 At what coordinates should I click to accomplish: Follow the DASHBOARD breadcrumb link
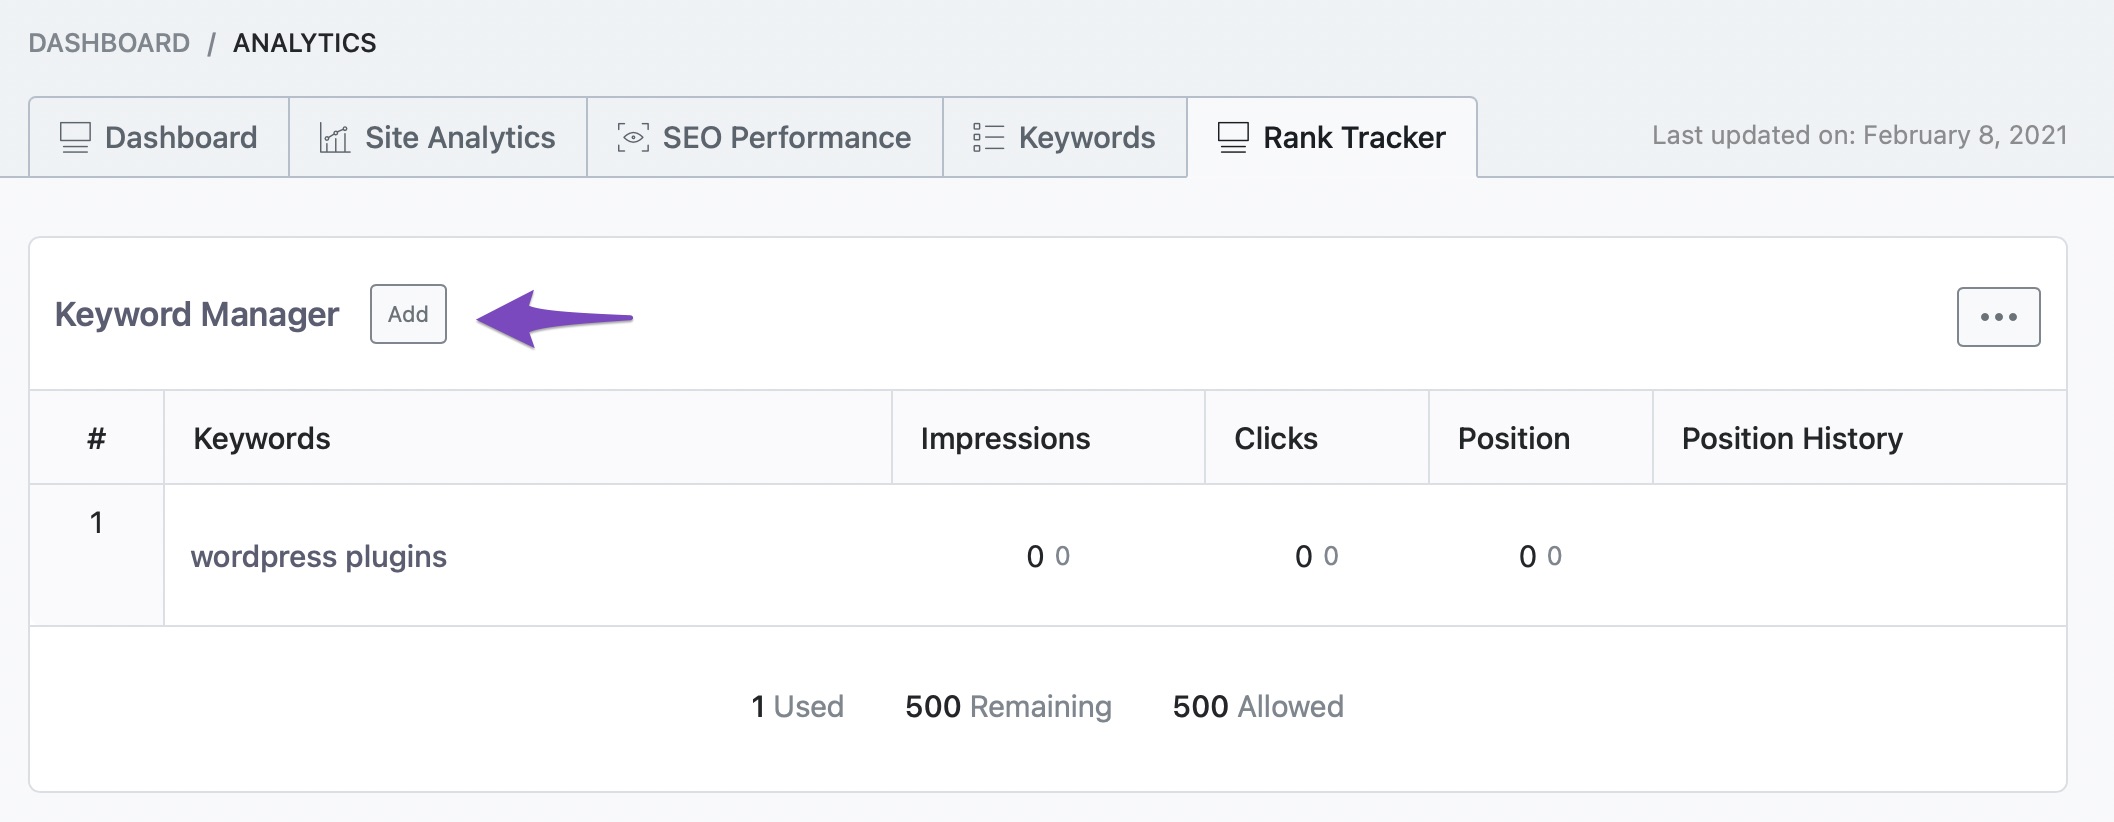(x=109, y=43)
